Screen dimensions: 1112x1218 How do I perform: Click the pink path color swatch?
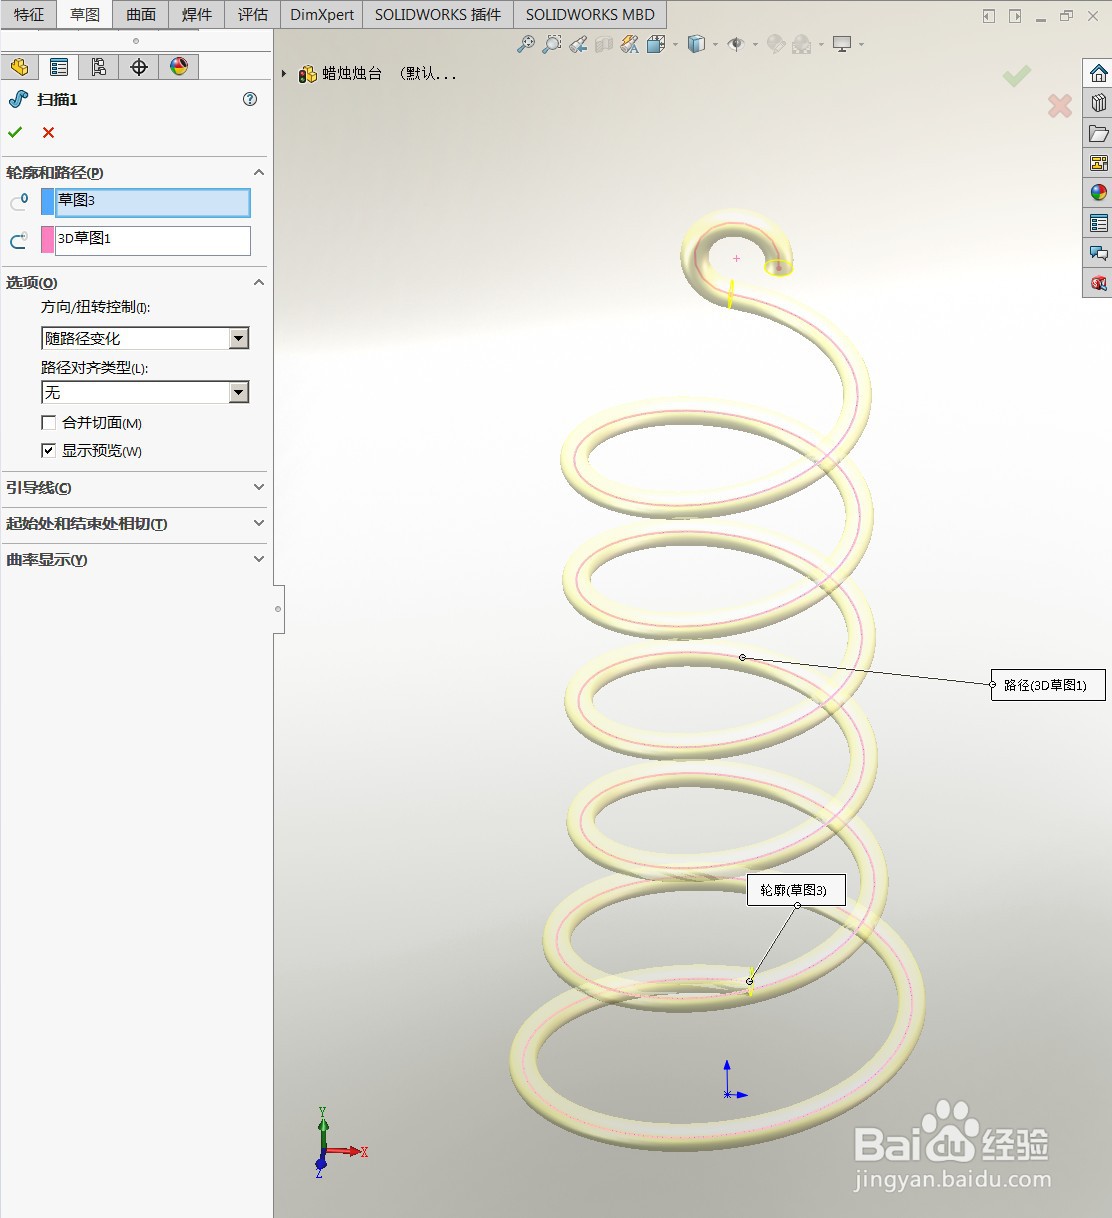point(47,240)
